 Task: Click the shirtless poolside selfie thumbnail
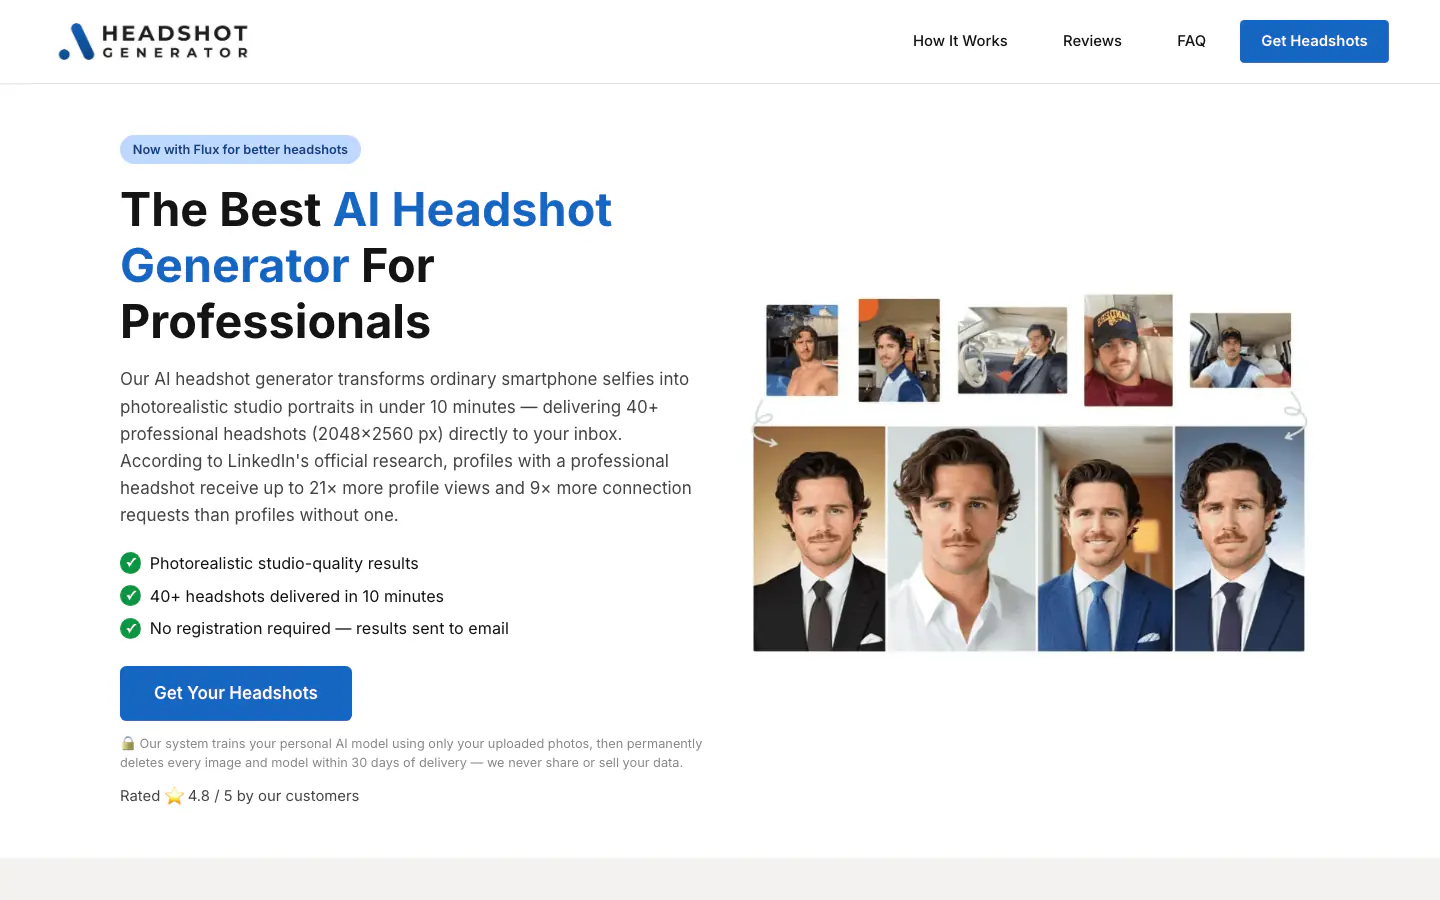[802, 350]
